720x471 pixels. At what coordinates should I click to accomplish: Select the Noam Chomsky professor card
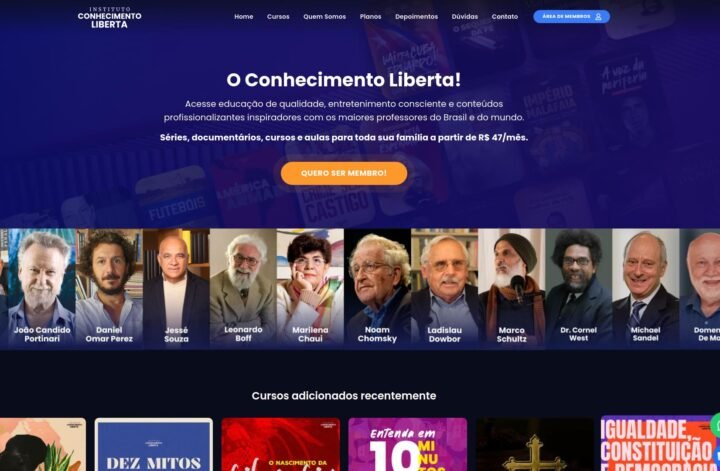[377, 289]
